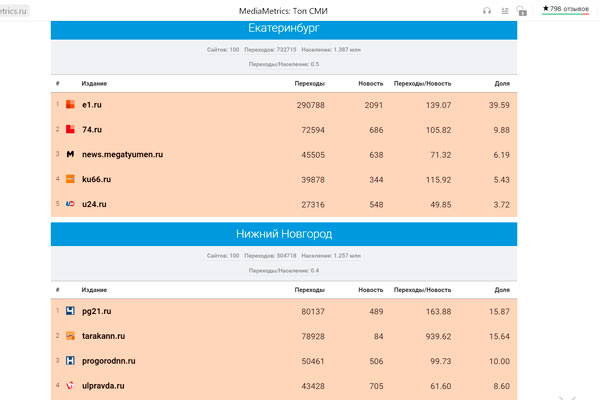This screenshot has width=600, height=400.
Task: Click the Нижний Новгород blue section header
Action: point(283,234)
